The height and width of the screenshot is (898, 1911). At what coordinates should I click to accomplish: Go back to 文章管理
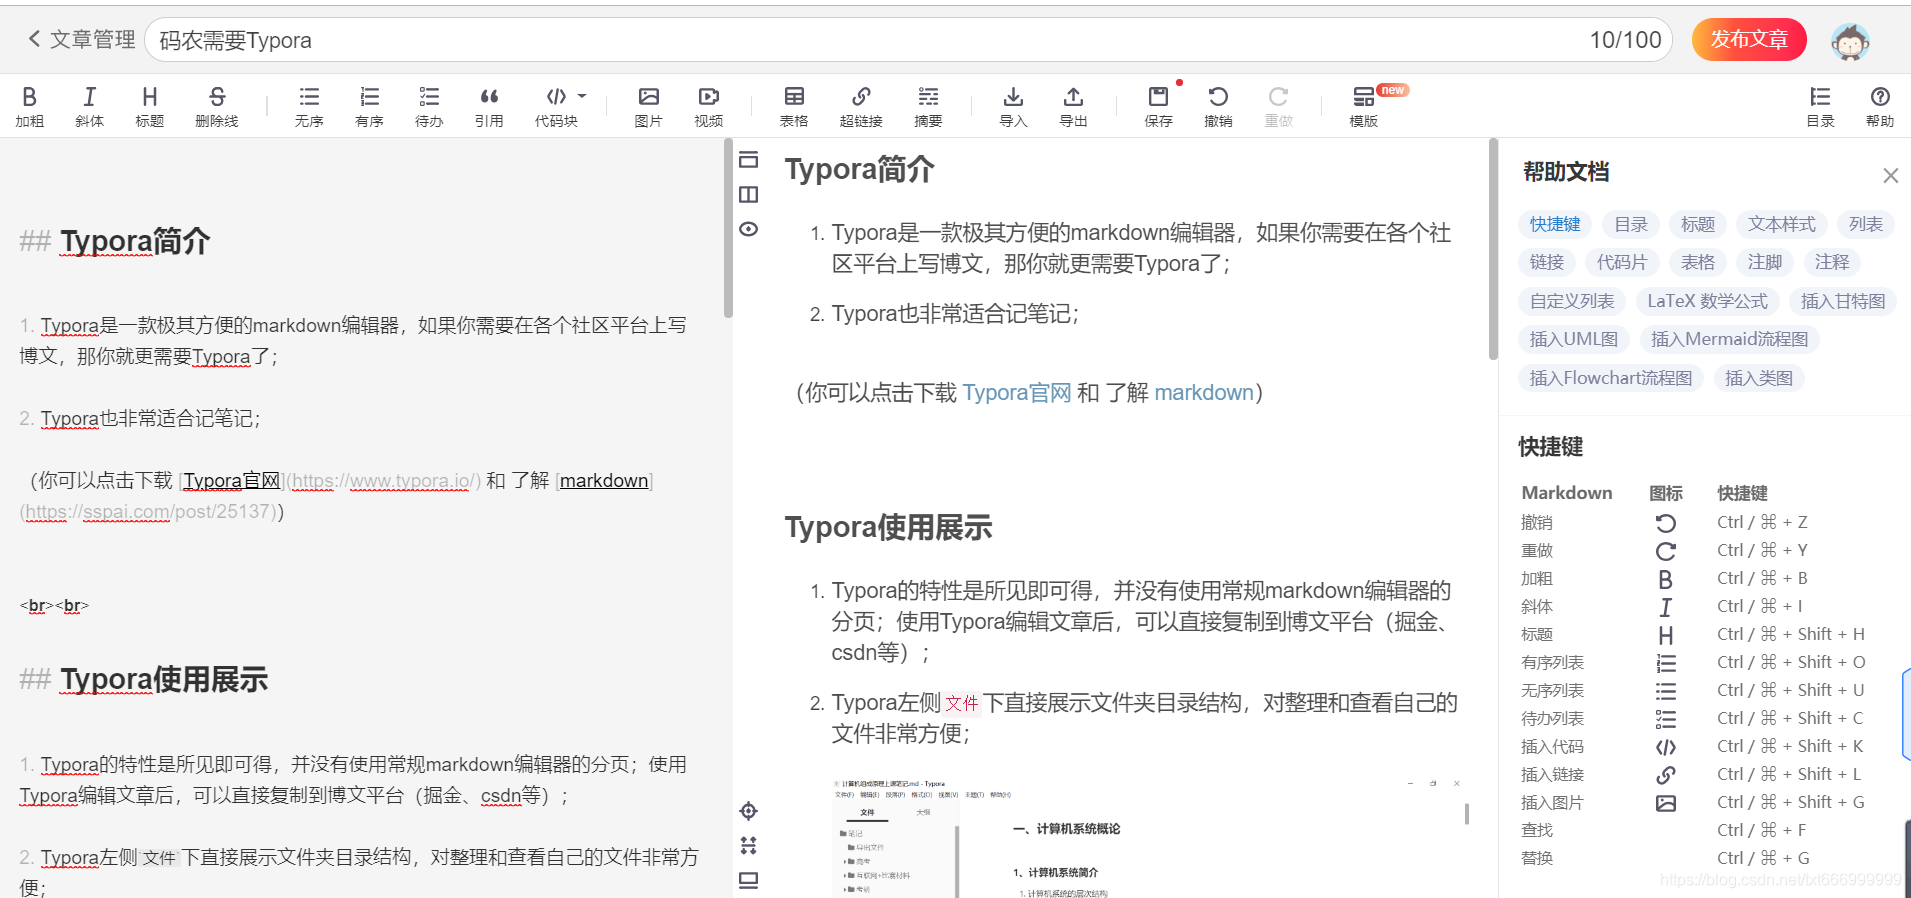(81, 39)
